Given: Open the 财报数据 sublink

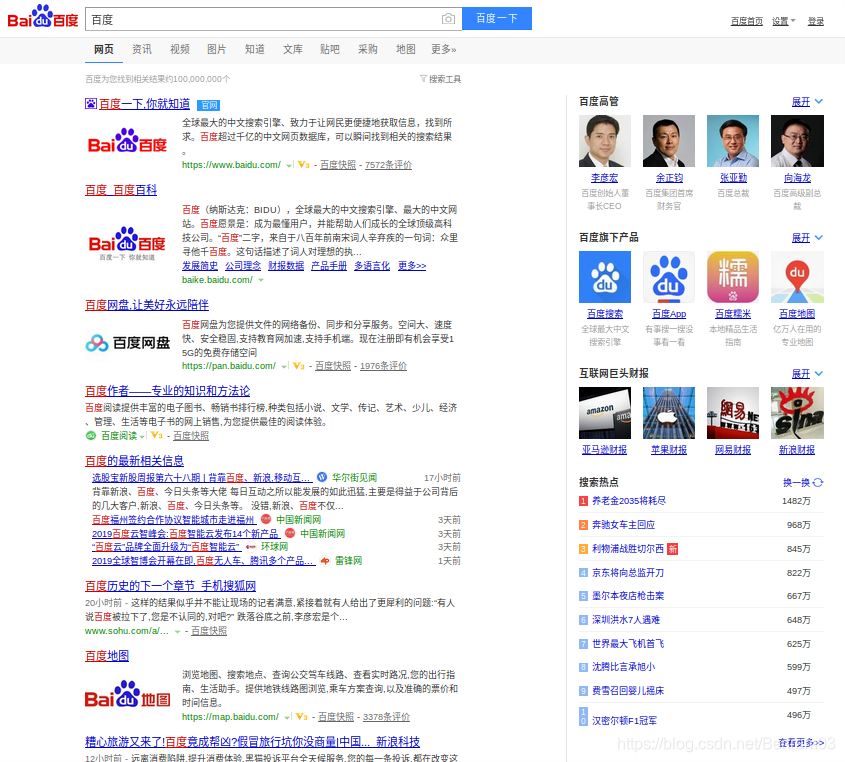Looking at the screenshot, I should click(286, 266).
